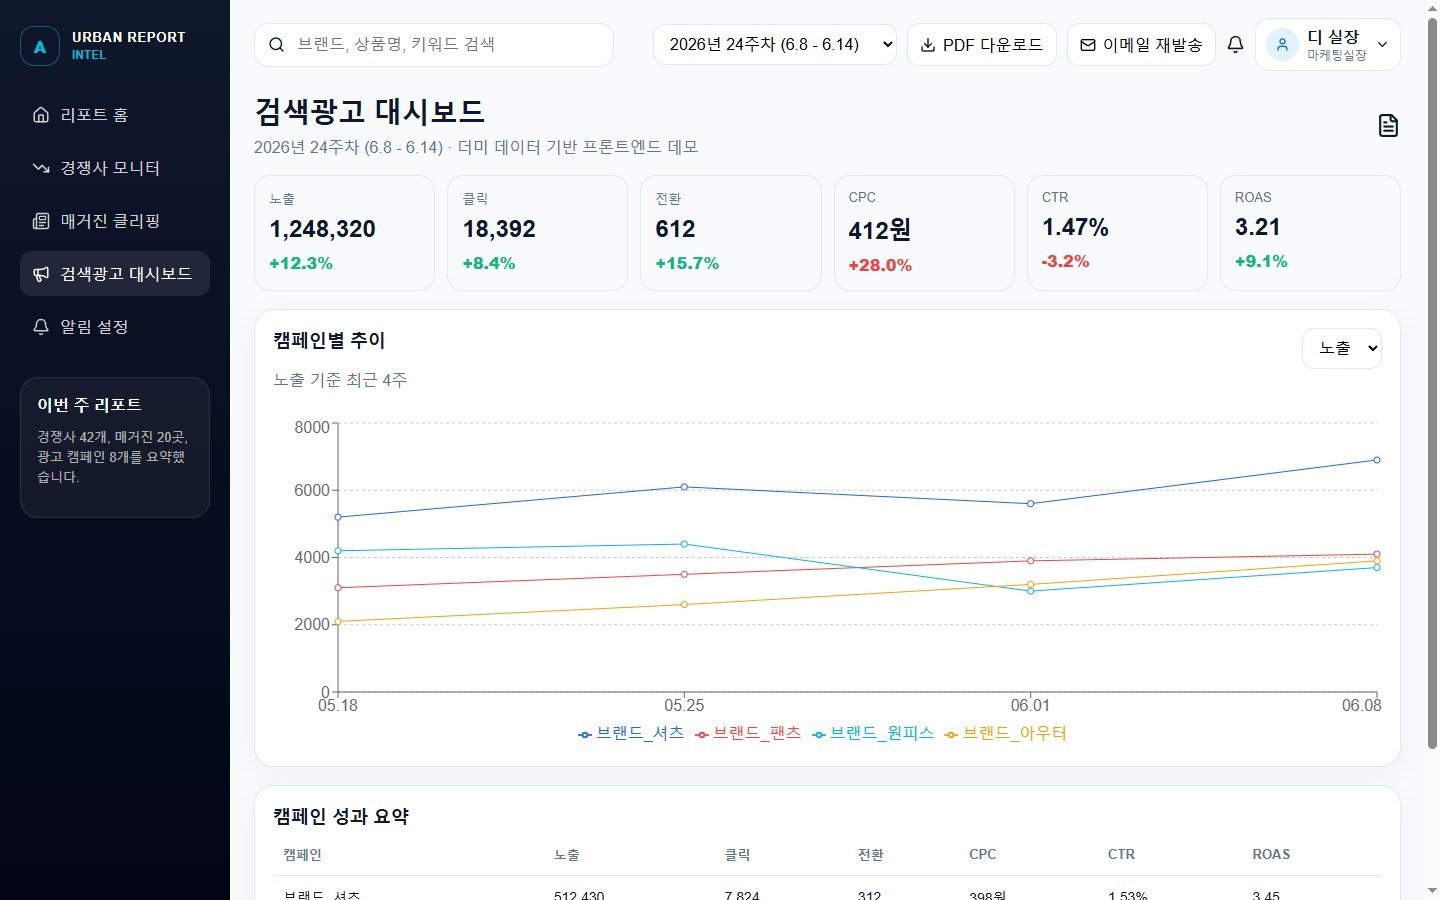
Task: Open the 노출 metric dropdown in chart
Action: tap(1342, 348)
